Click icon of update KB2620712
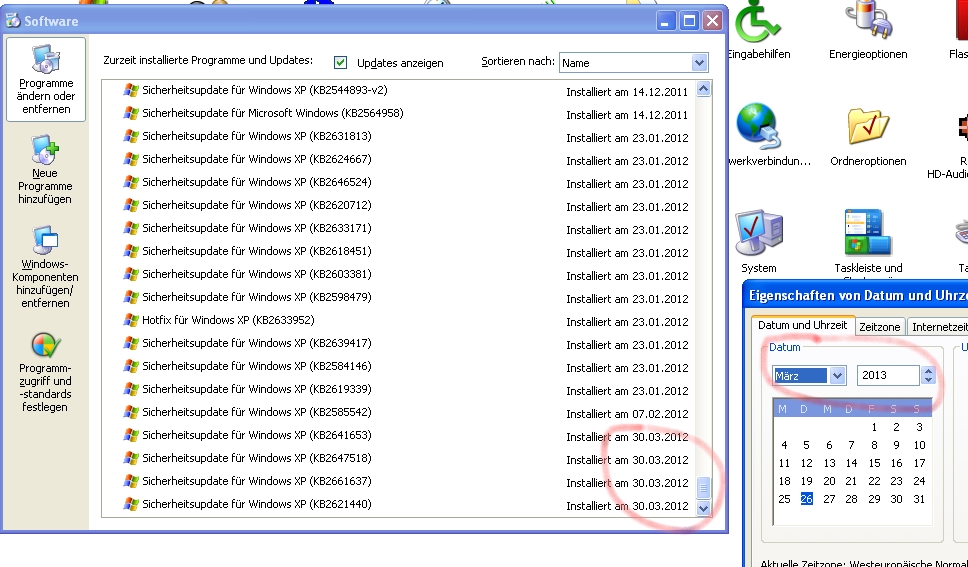This screenshot has width=968, height=567. (x=131, y=205)
